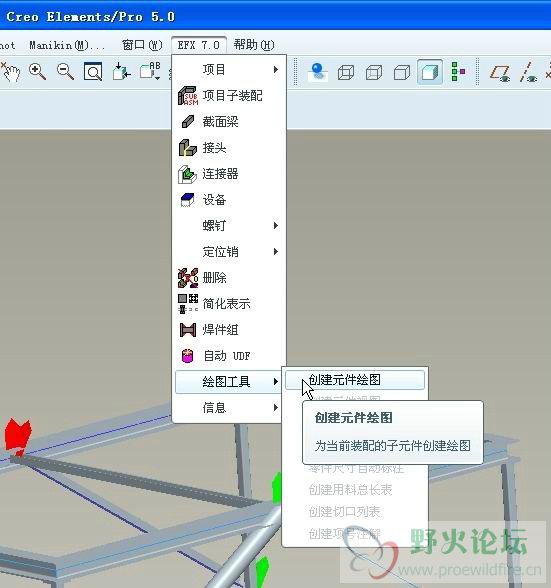Switch to no hidden display icon
The height and width of the screenshot is (588, 551).
(x=402, y=72)
